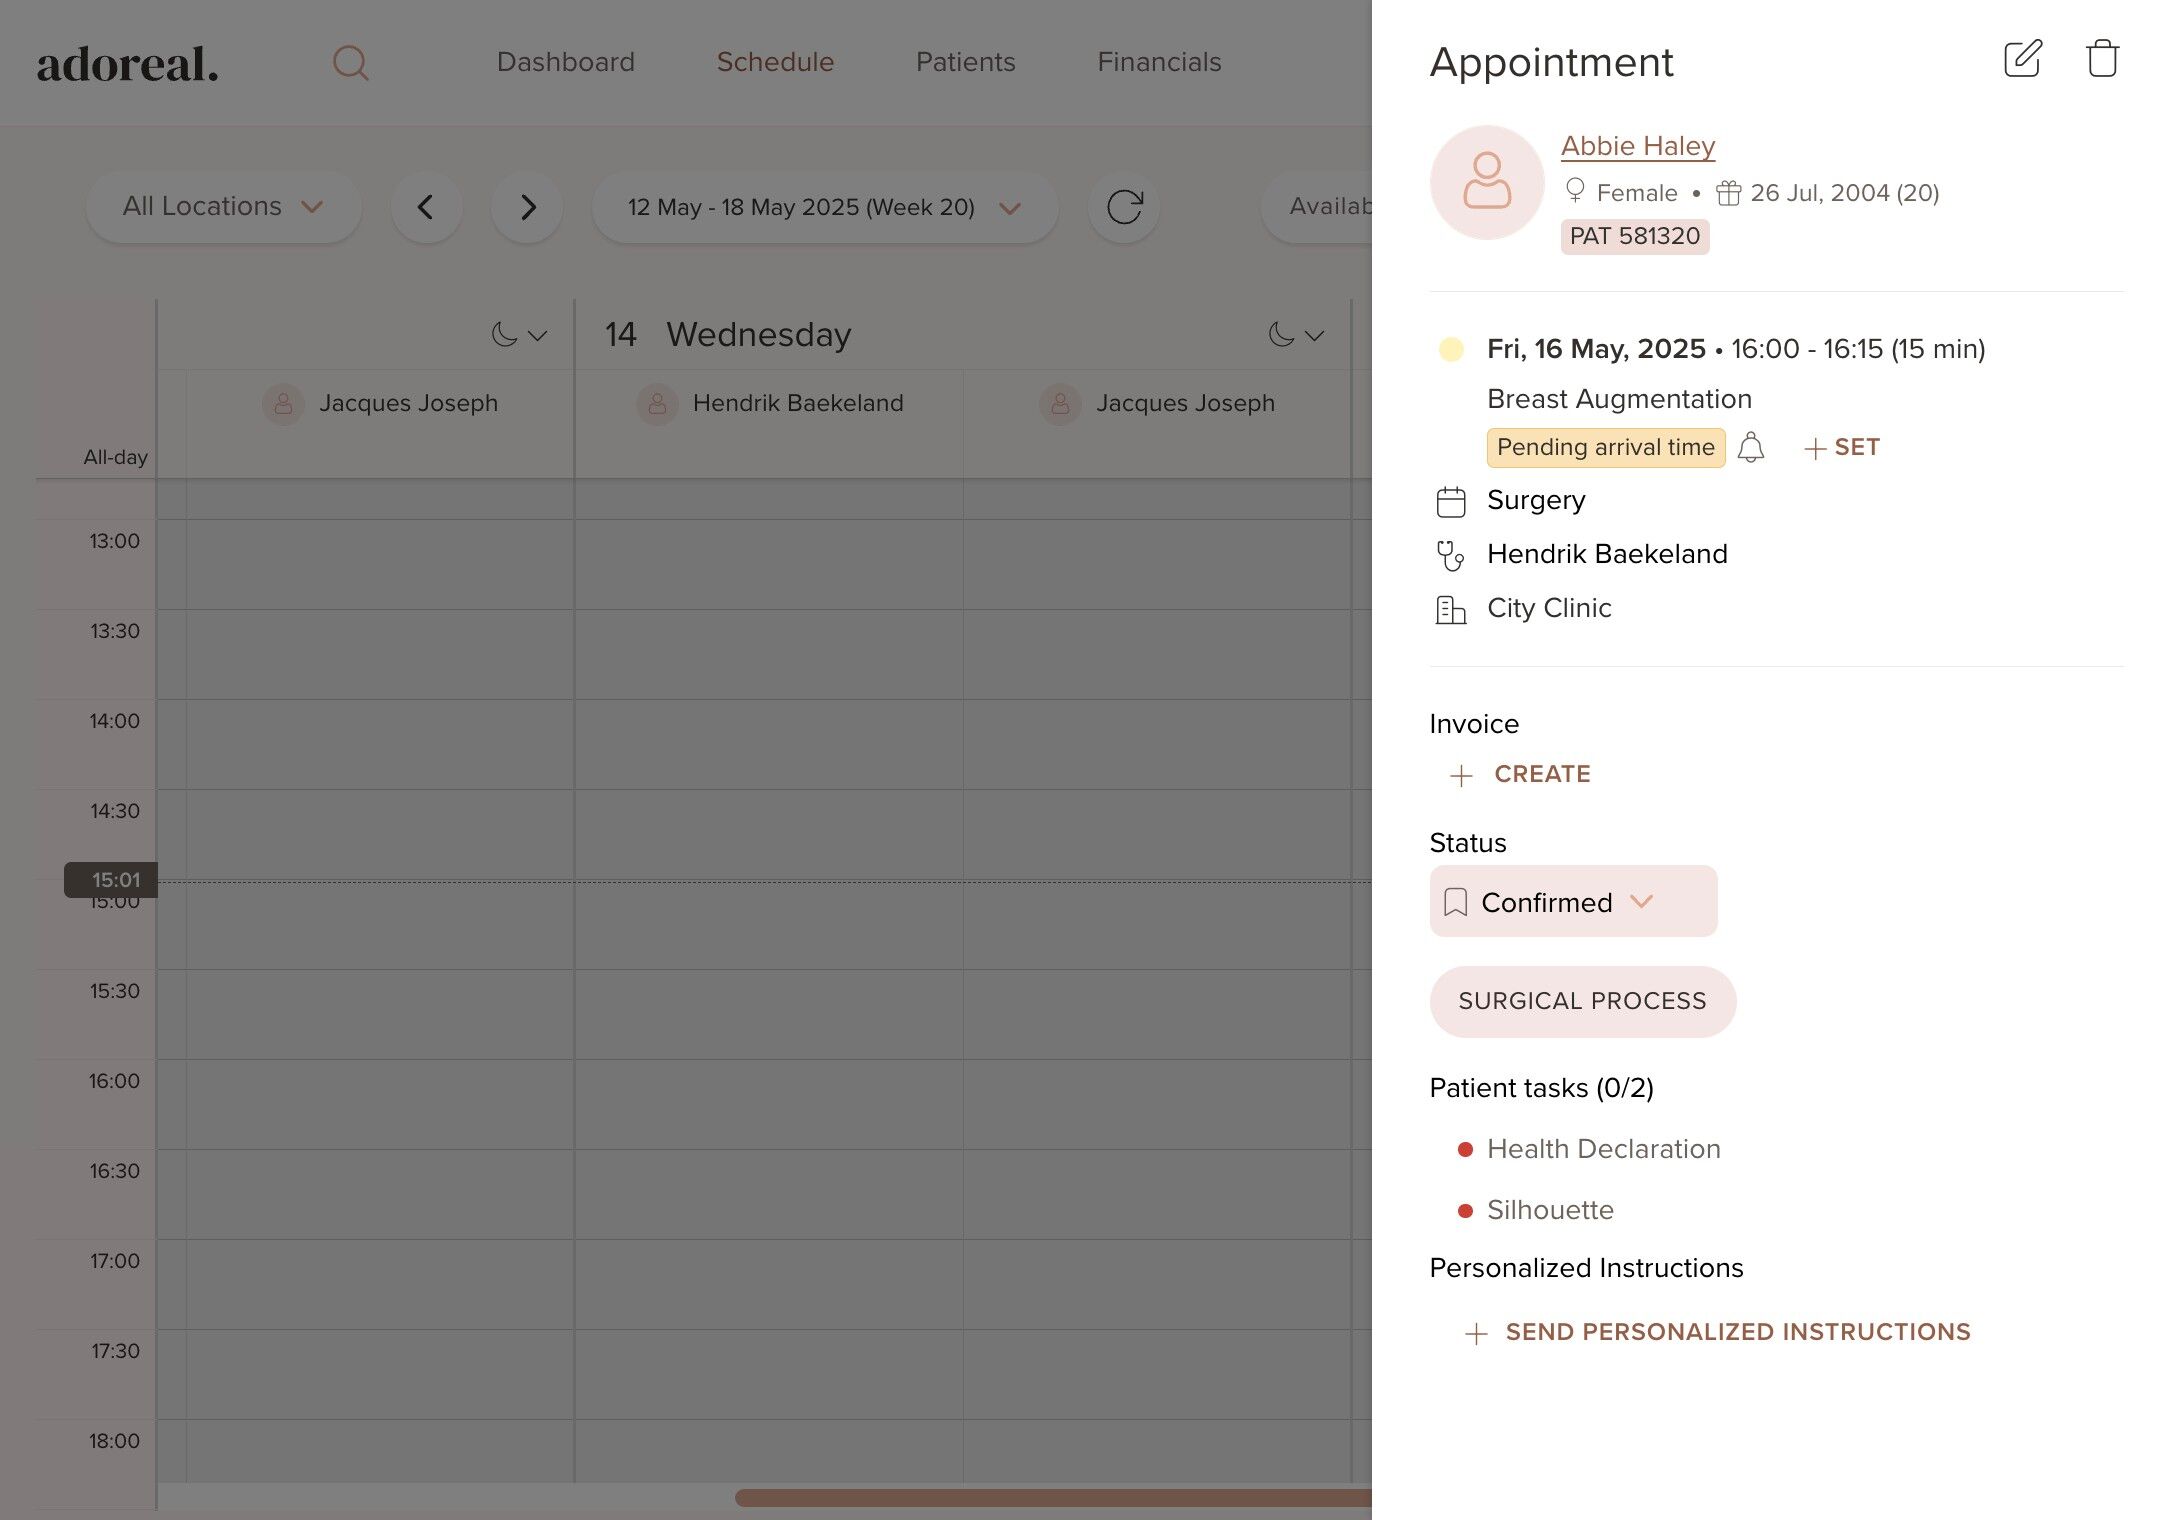The width and height of the screenshot is (2182, 1520).
Task: Go to previous week arrow
Action: click(426, 207)
